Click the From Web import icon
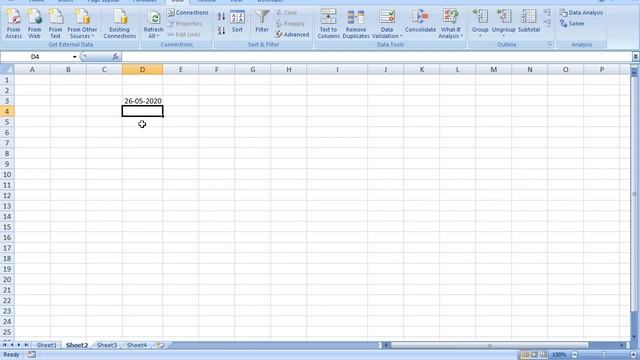The width and height of the screenshot is (640, 360). tap(34, 24)
